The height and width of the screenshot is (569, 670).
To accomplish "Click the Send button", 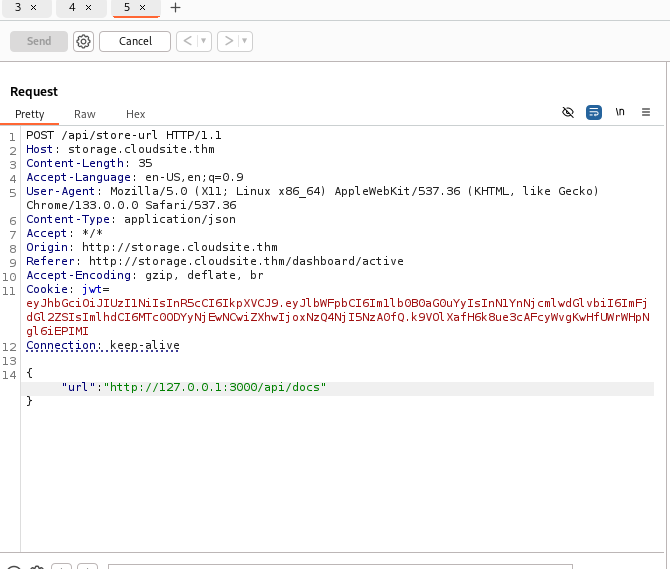I will point(39,41).
